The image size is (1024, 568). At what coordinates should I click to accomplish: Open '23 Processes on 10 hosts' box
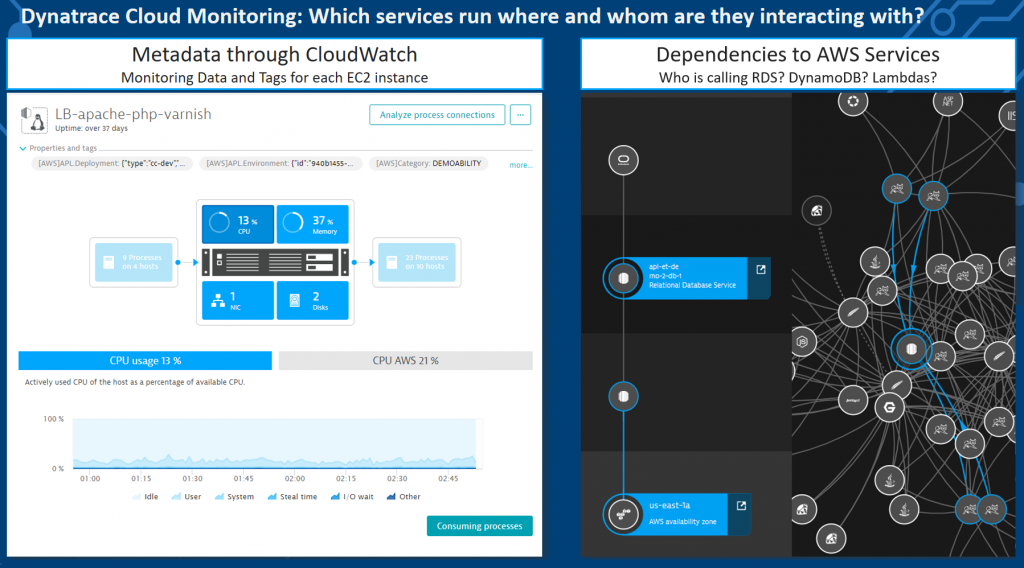tap(417, 262)
